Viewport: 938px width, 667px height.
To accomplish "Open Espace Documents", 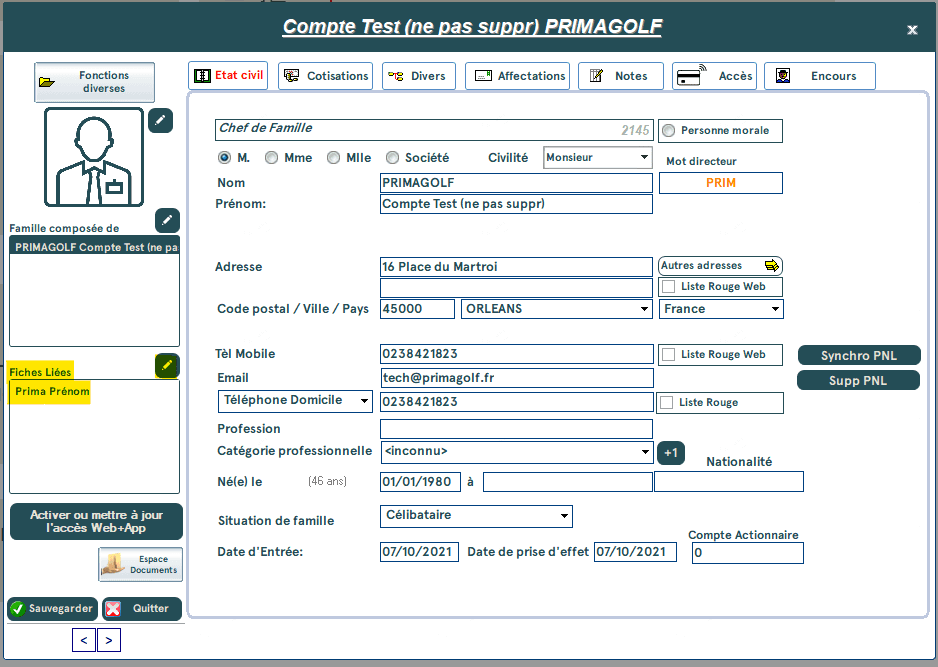I will (141, 564).
